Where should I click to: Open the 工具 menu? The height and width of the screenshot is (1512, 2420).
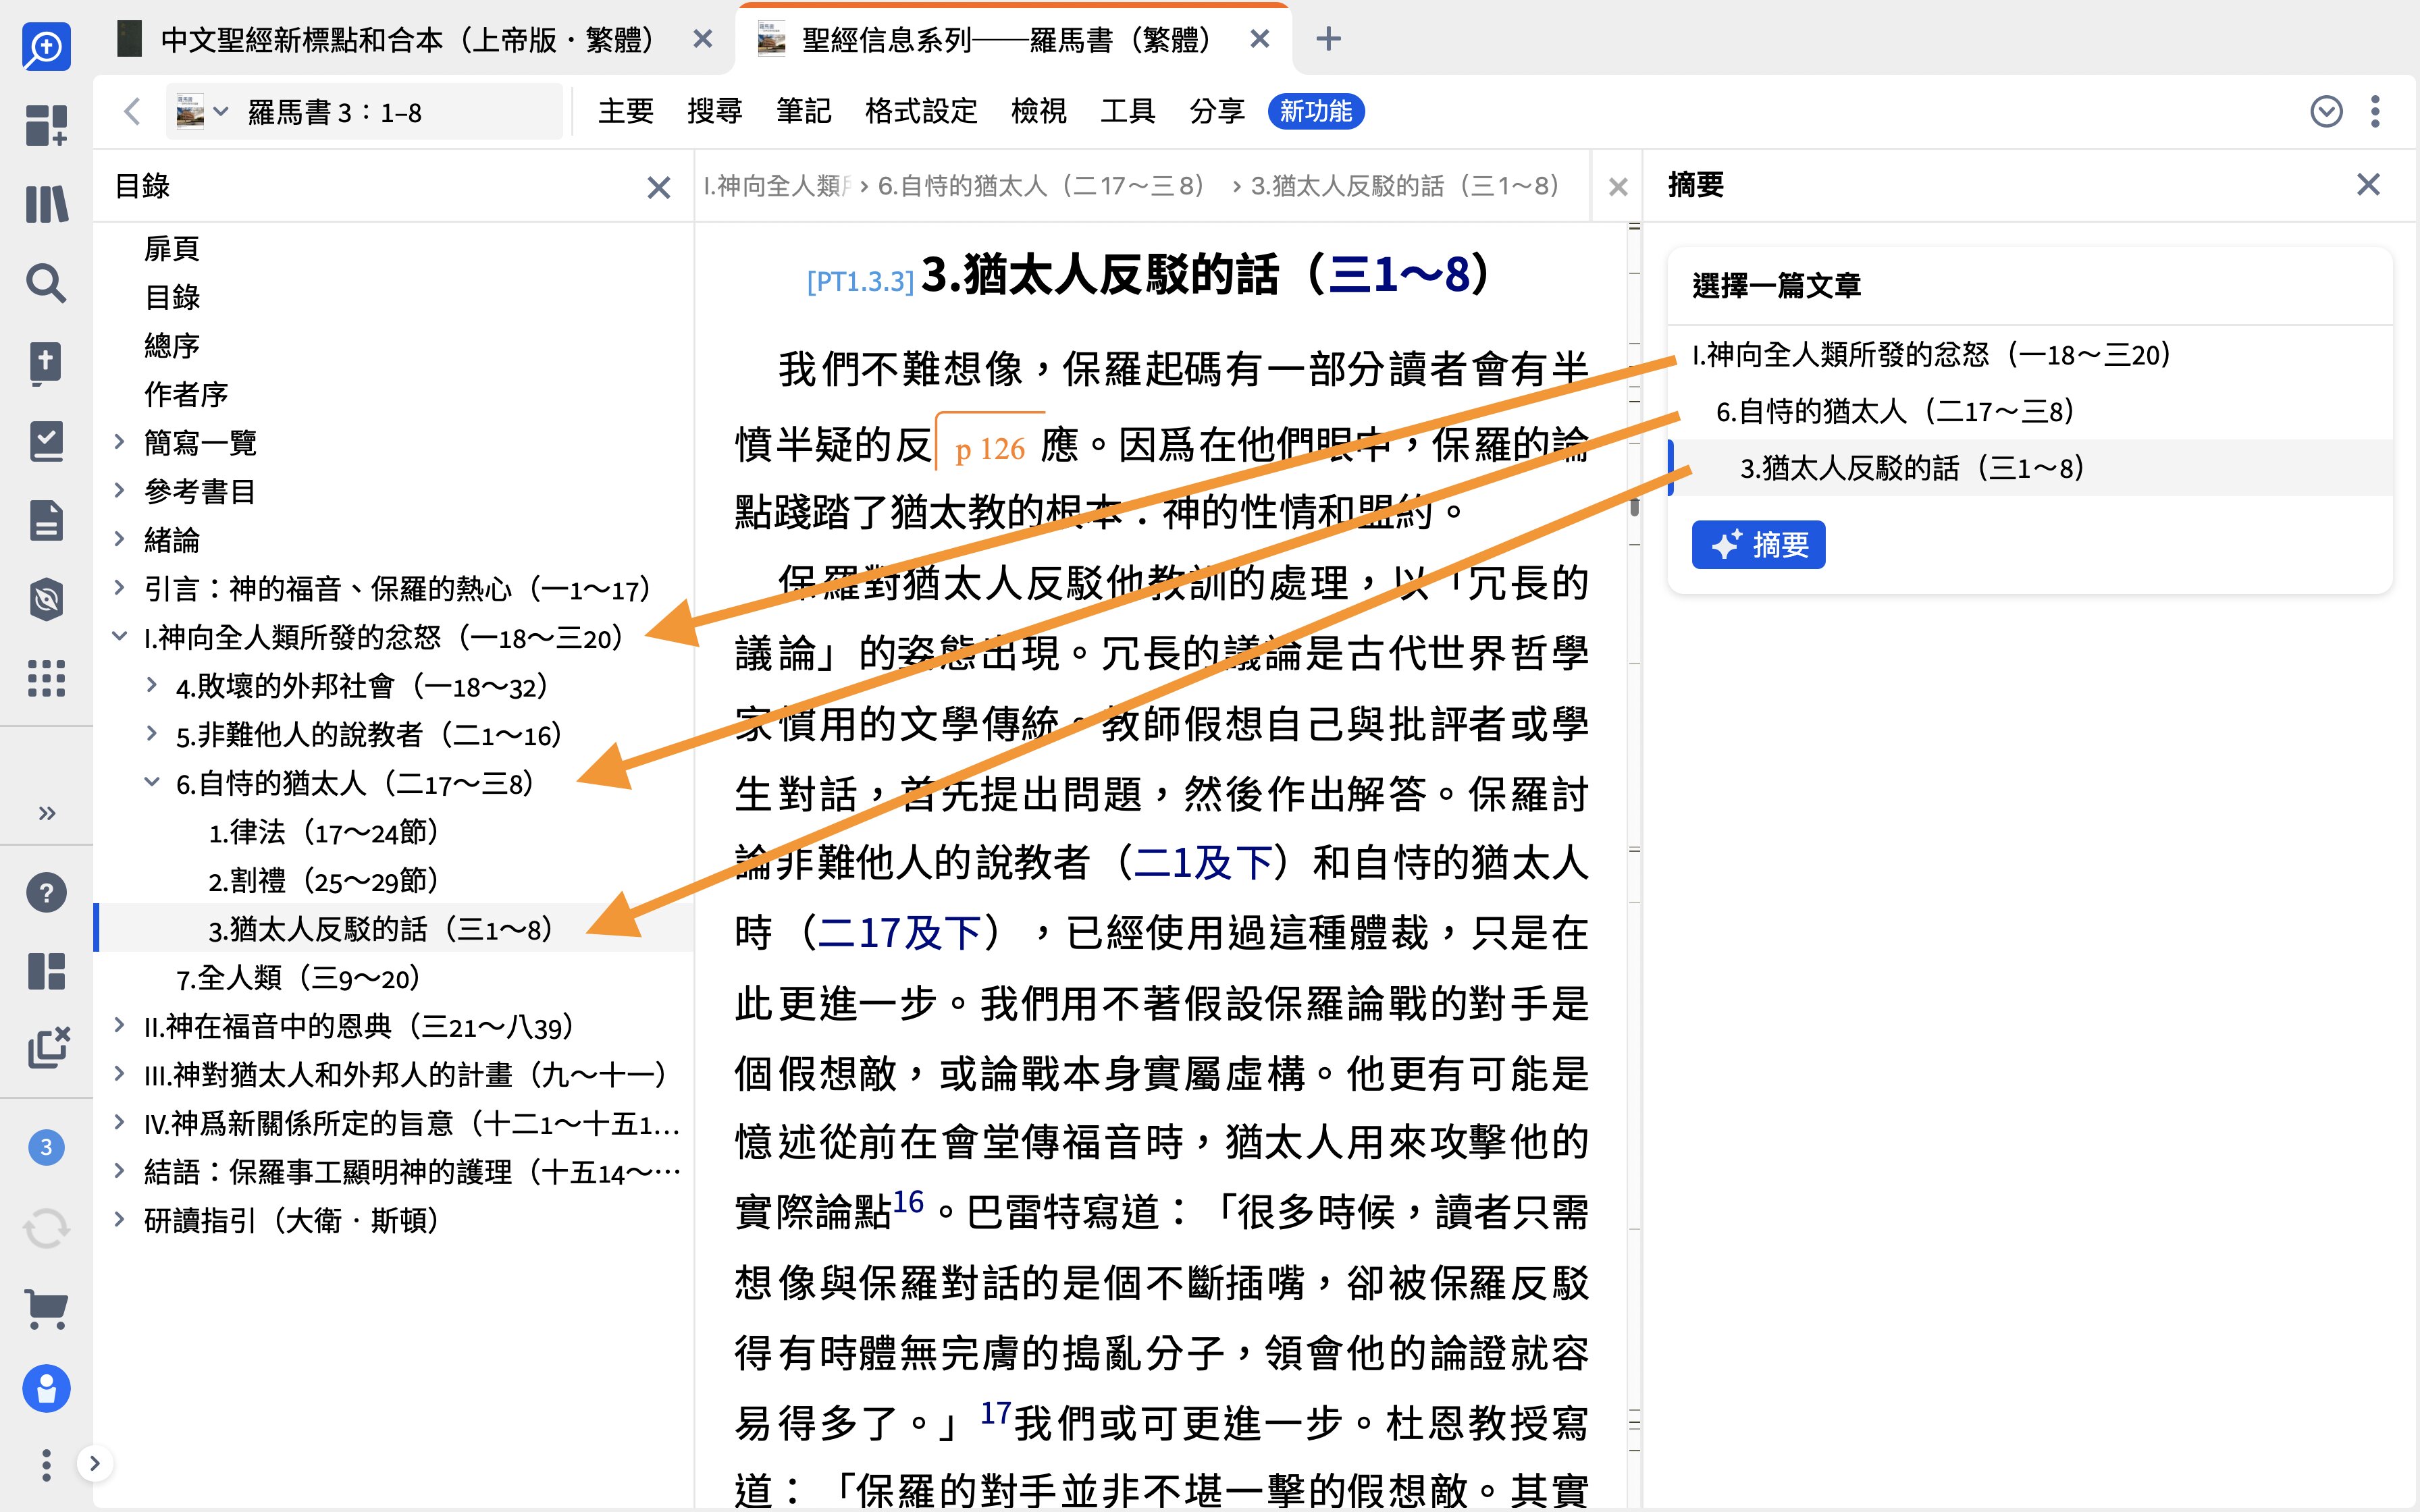click(x=1128, y=111)
